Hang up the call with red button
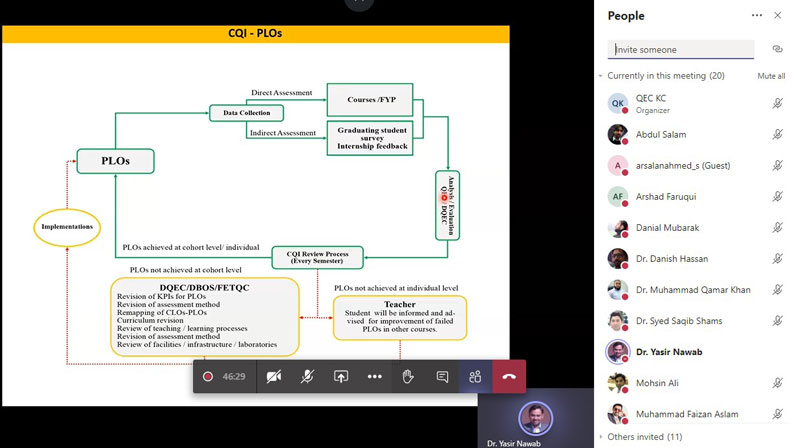 tap(509, 377)
